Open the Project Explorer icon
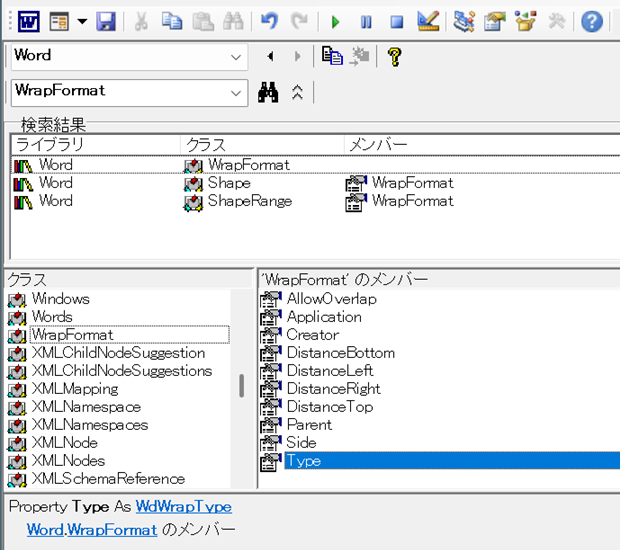Image resolution: width=620 pixels, height=550 pixels. [x=463, y=21]
